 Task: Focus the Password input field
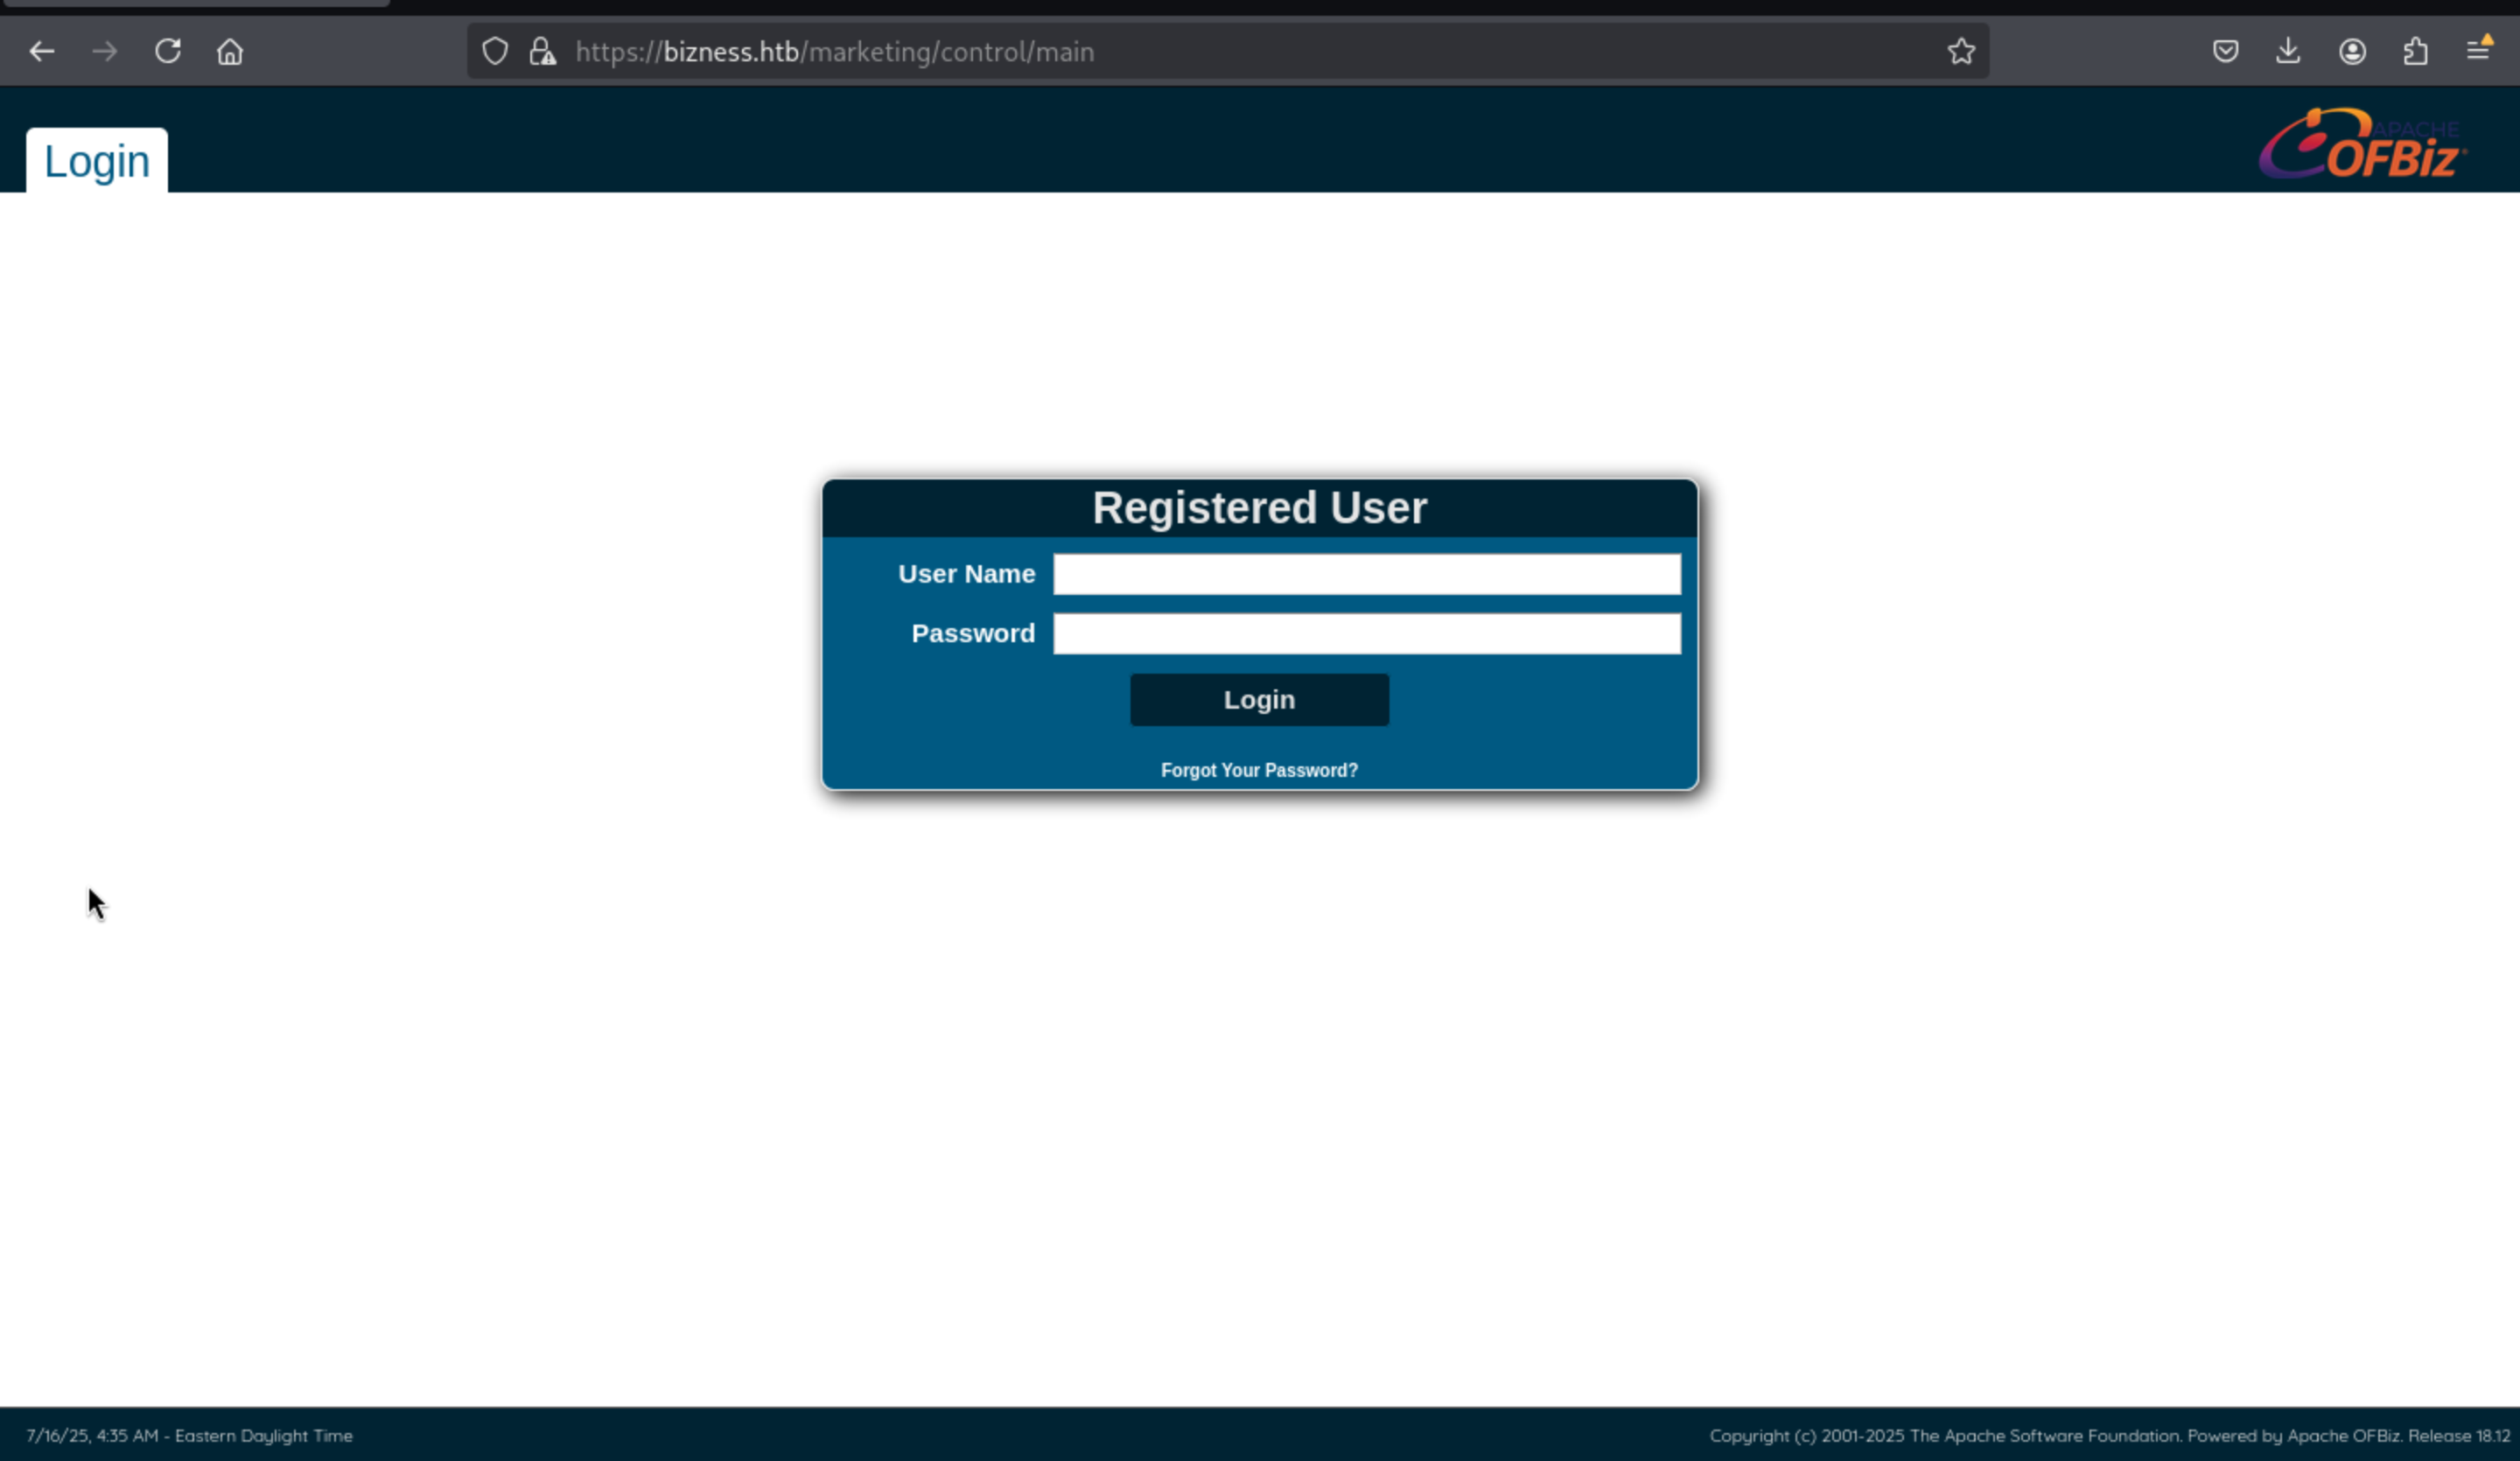coord(1366,634)
